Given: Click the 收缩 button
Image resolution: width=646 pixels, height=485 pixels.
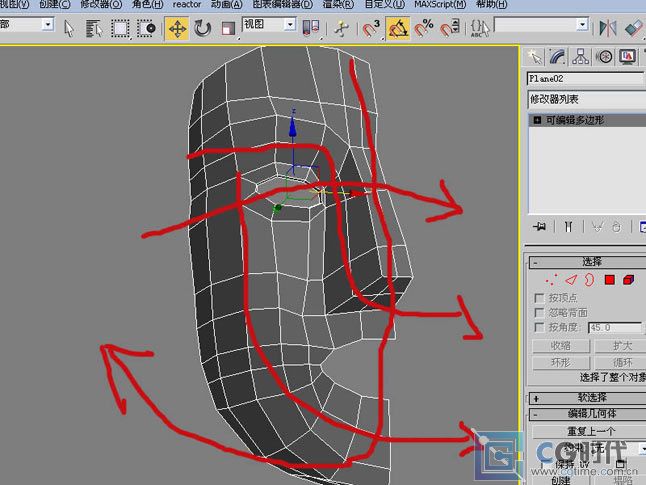Looking at the screenshot, I should (561, 346).
